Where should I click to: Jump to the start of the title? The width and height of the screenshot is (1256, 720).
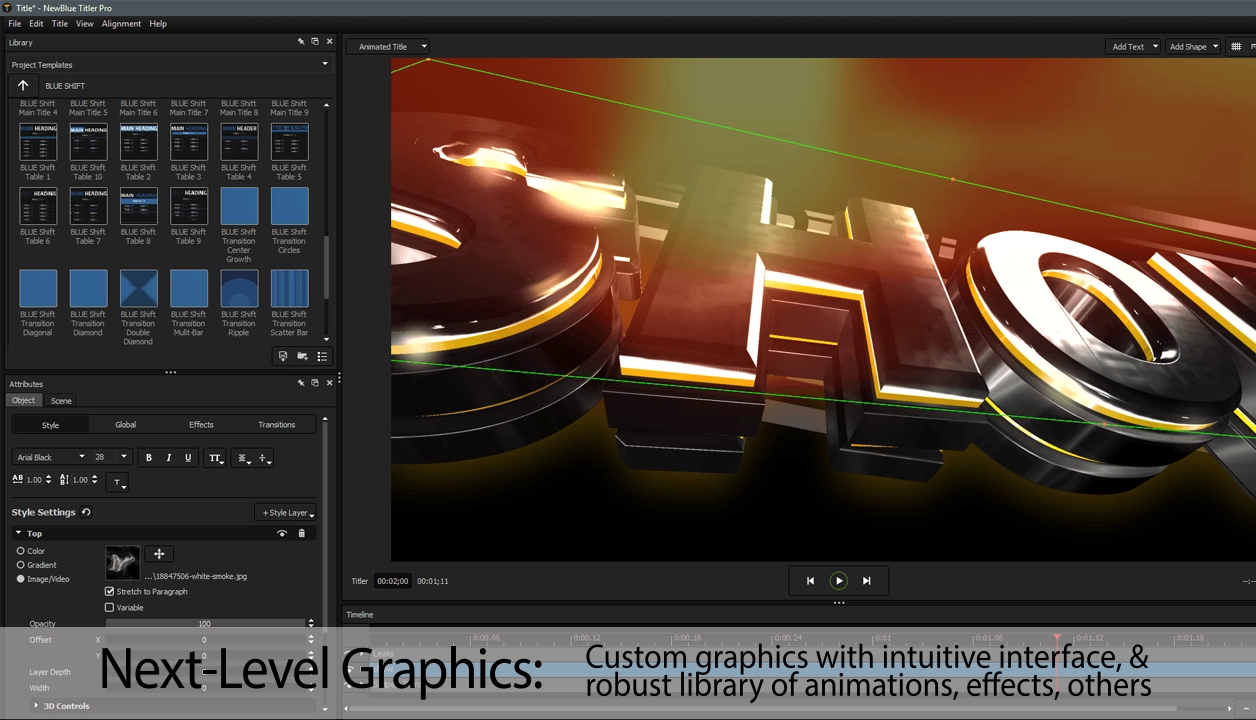pyautogui.click(x=810, y=580)
